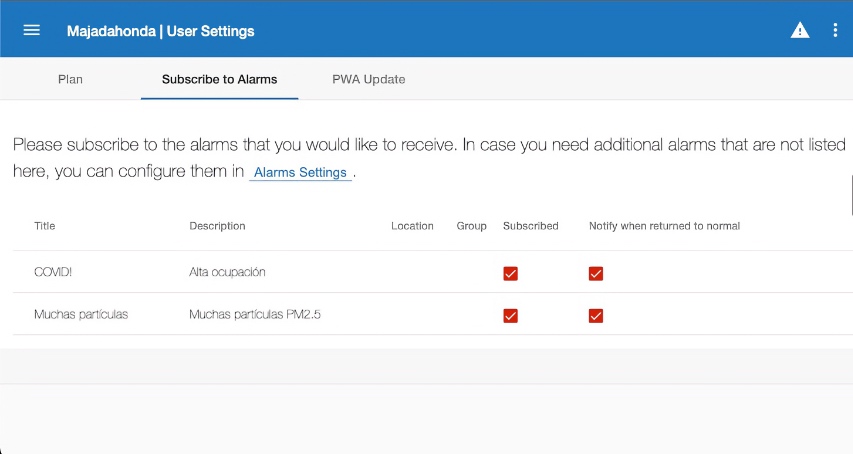Viewport: 853px width, 454px height.
Task: Follow the Alarms Settings link
Action: pyautogui.click(x=300, y=172)
